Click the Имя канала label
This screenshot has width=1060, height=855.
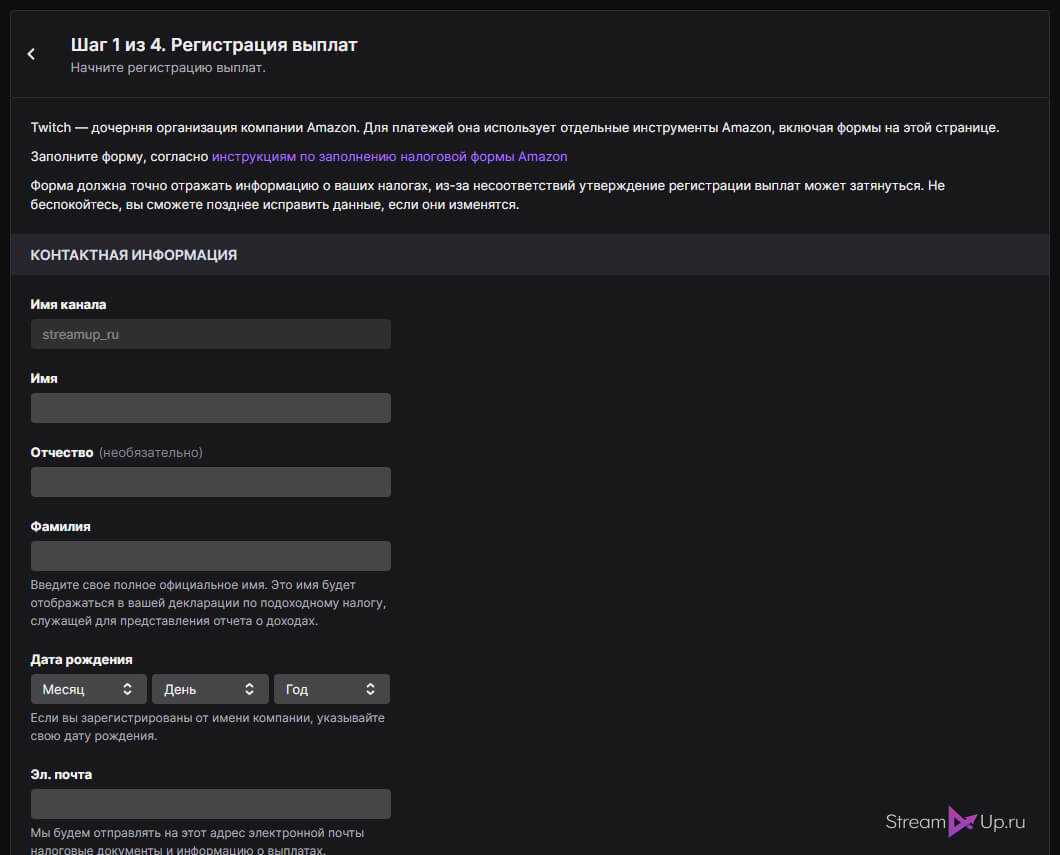68,305
